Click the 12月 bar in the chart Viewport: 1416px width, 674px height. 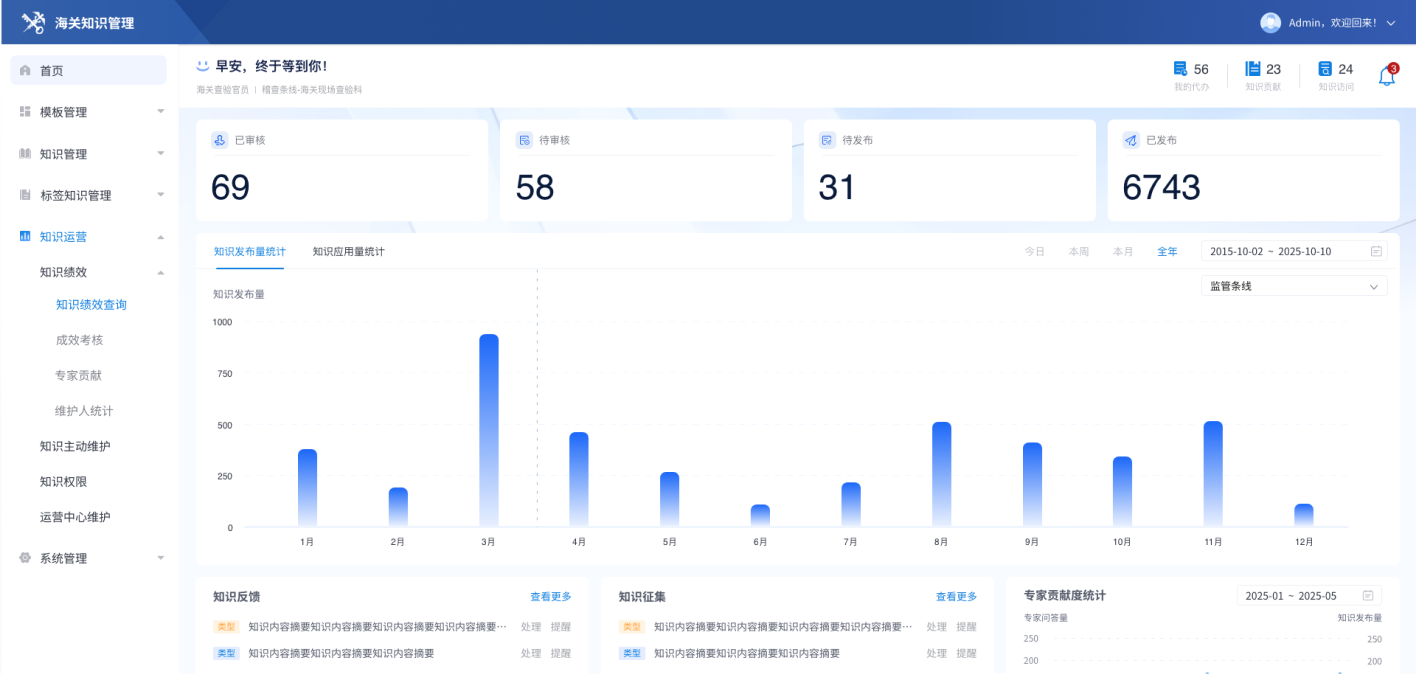1303,515
